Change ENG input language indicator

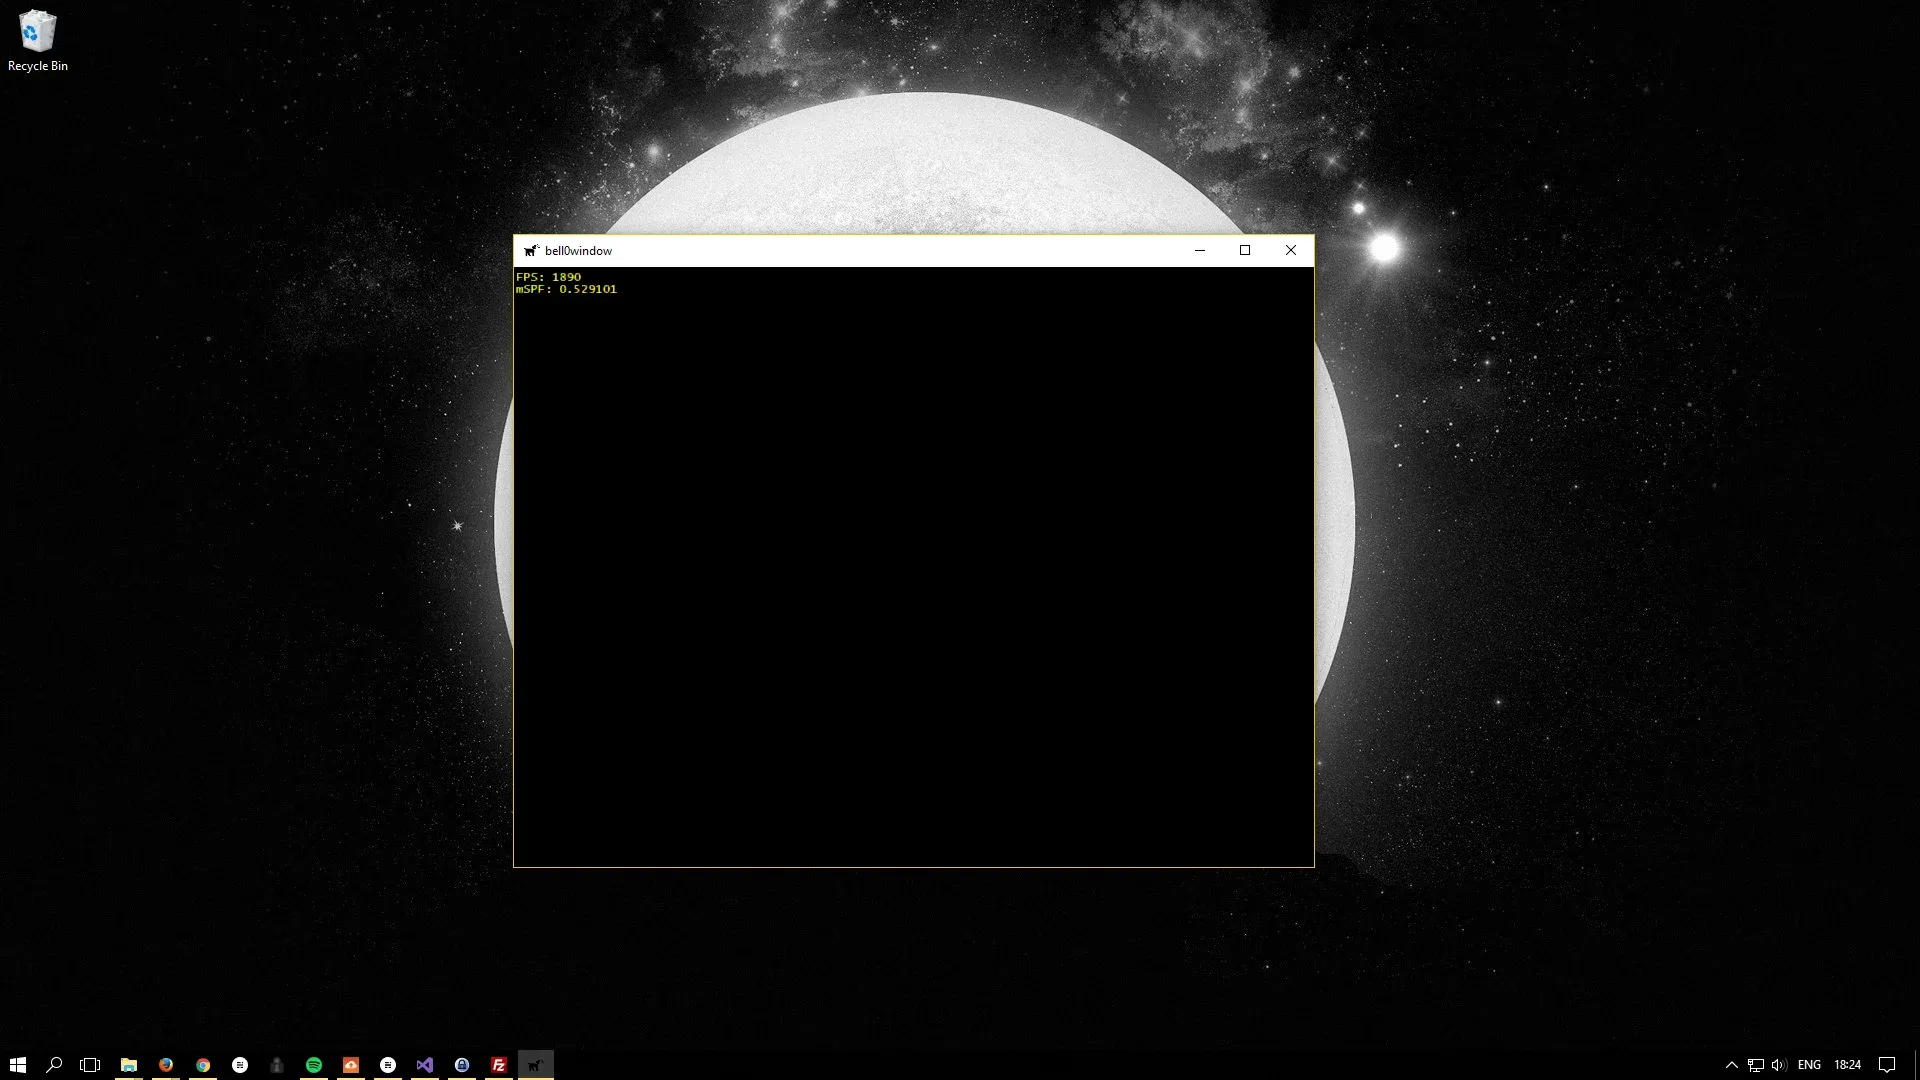pyautogui.click(x=1809, y=1065)
